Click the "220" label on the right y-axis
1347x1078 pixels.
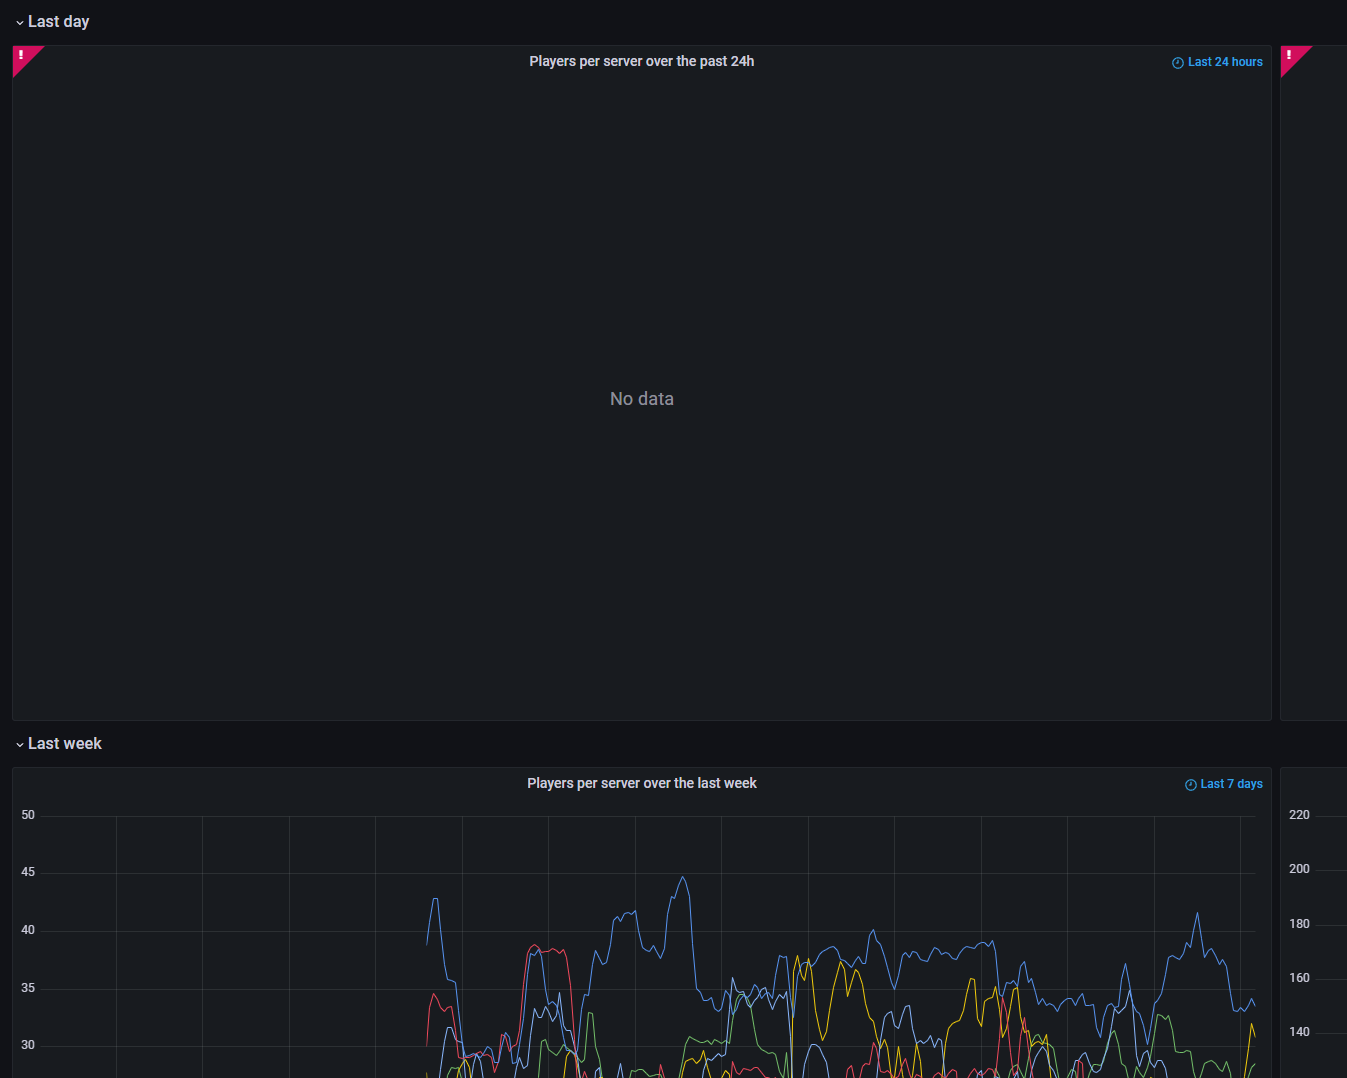(x=1298, y=815)
